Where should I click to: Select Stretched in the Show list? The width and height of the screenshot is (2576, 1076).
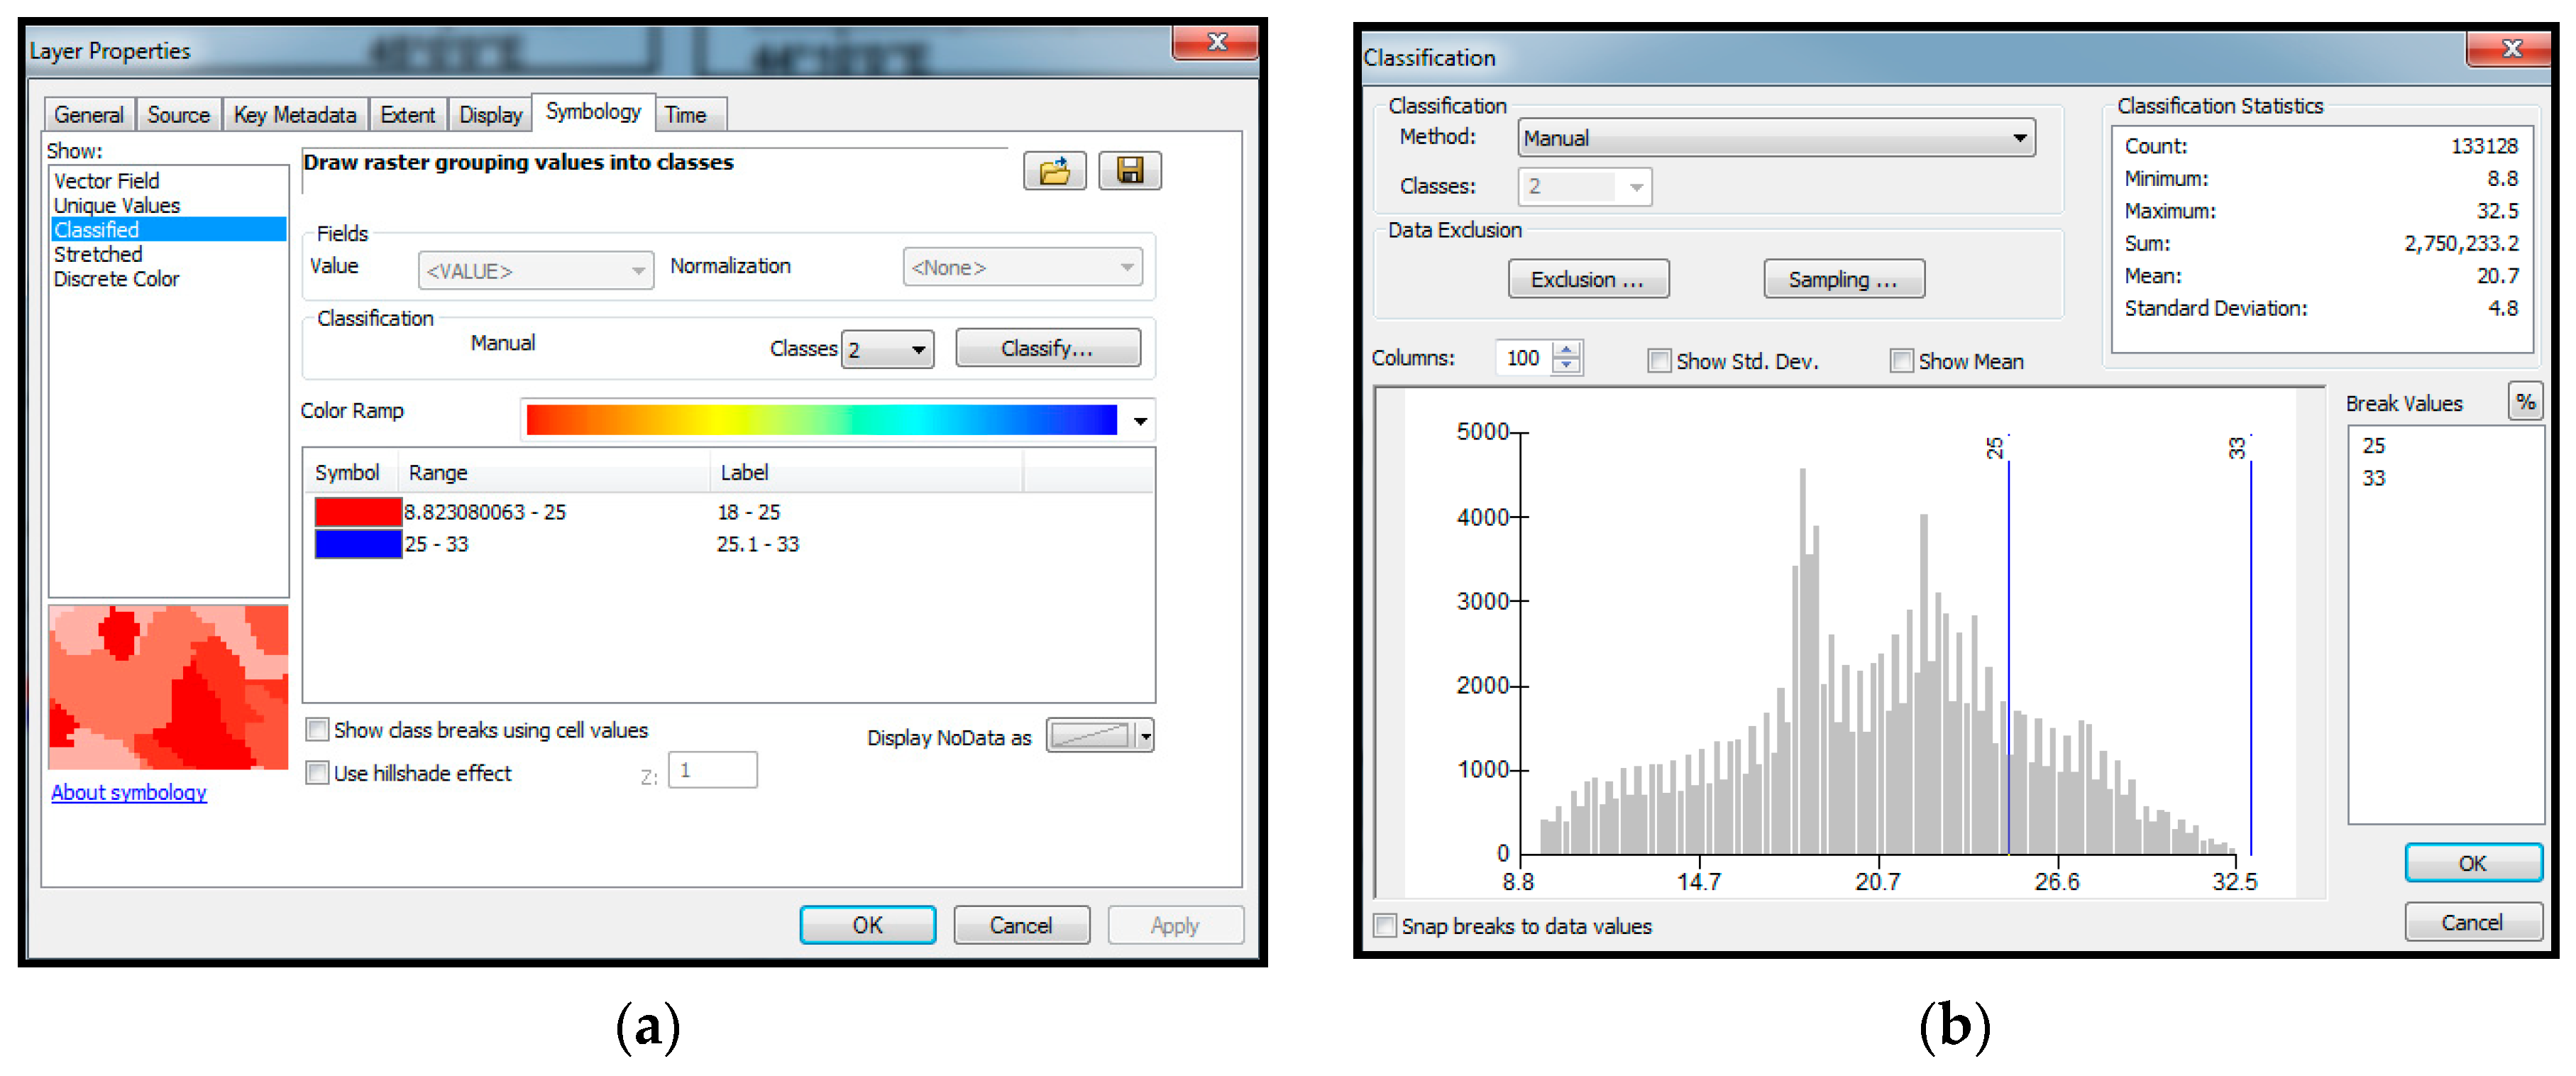click(x=98, y=254)
